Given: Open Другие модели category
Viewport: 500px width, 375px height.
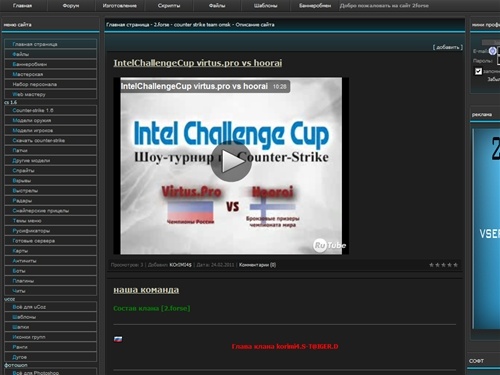Looking at the screenshot, I should tap(51, 160).
